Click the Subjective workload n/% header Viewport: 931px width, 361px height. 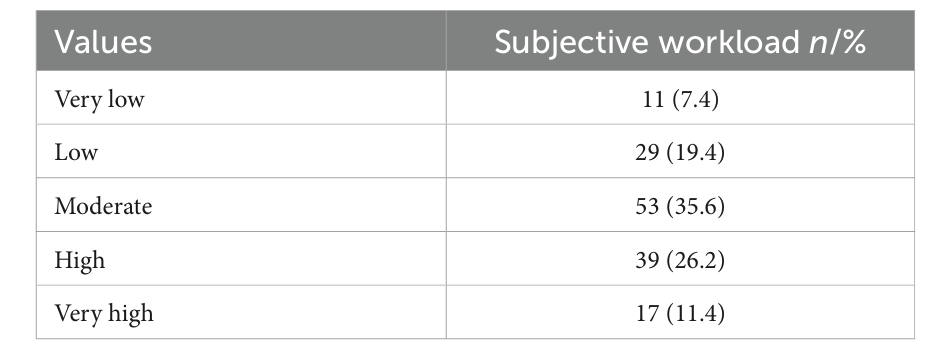click(x=680, y=42)
